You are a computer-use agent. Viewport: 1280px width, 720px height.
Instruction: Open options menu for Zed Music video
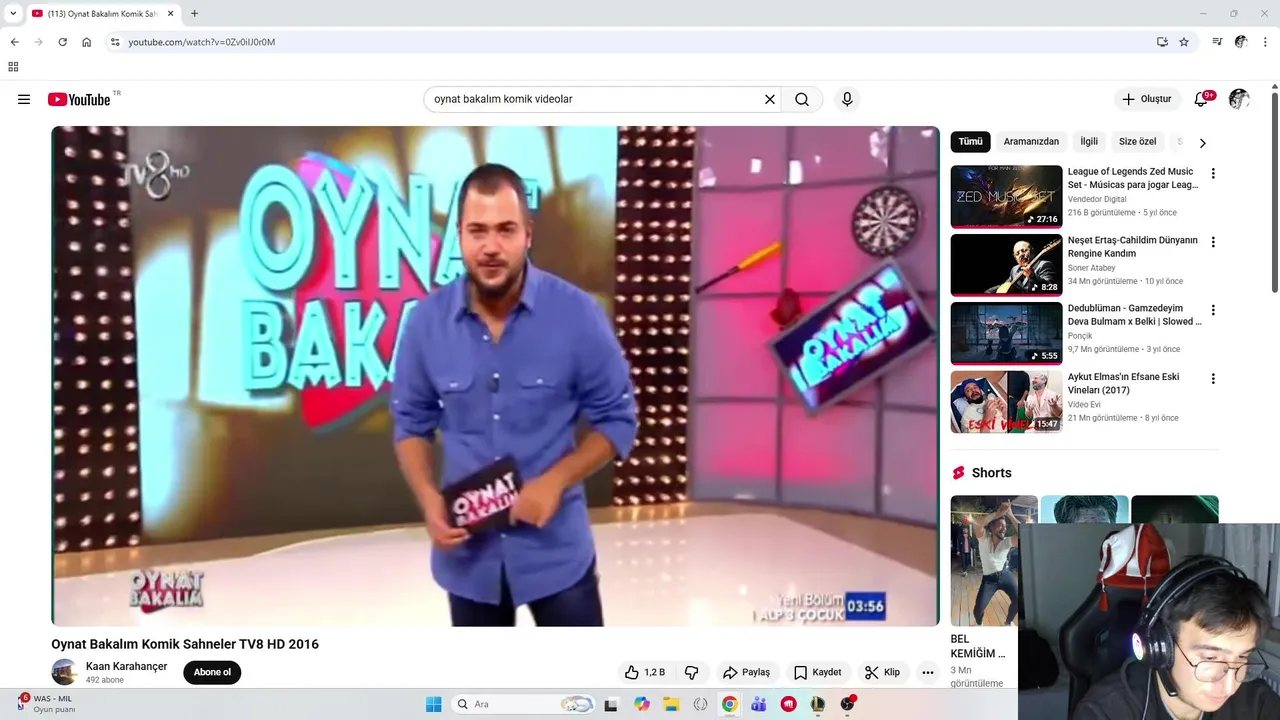coord(1213,173)
